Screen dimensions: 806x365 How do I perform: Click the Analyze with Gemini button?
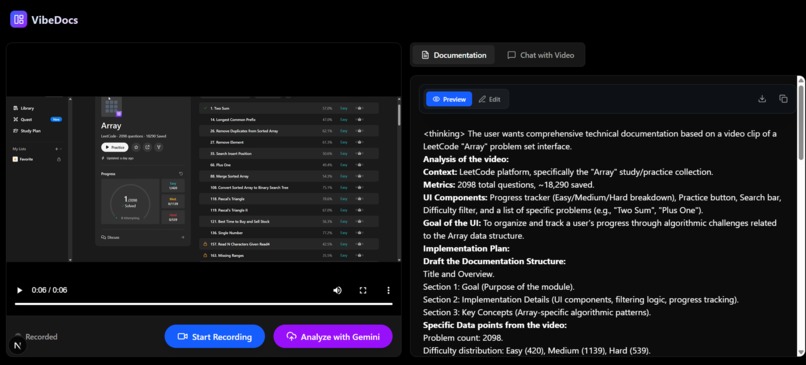333,337
